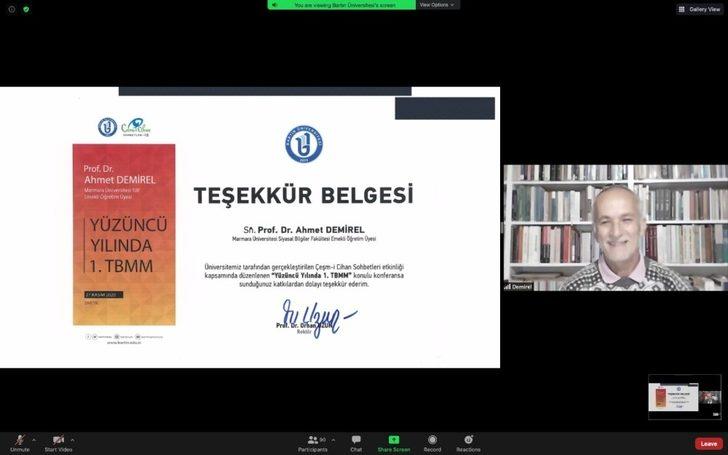Click the small university logo above poster
This screenshot has height=455, width=728.
[107, 127]
